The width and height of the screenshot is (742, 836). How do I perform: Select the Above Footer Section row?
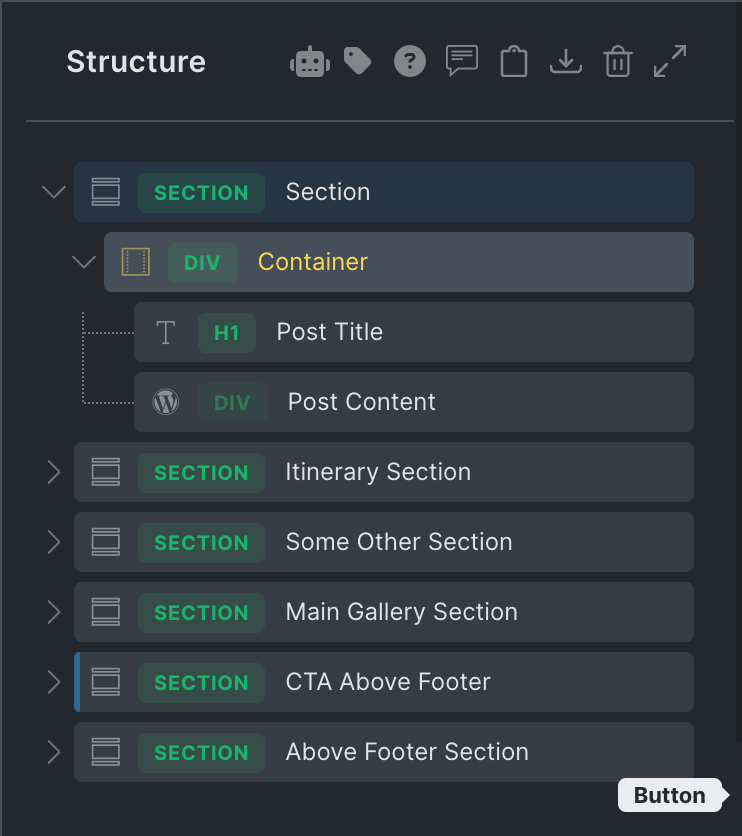point(406,752)
